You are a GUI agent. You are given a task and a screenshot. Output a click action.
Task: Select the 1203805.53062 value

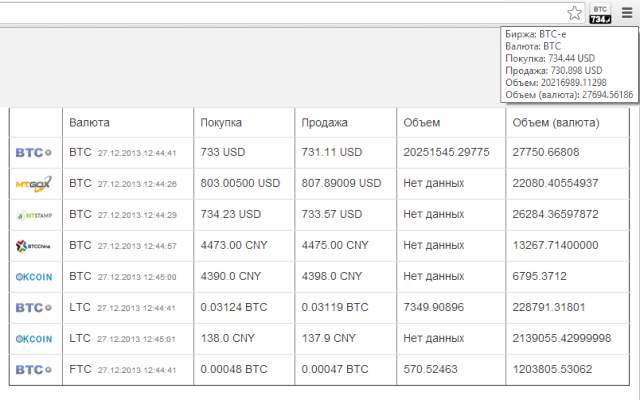point(552,369)
